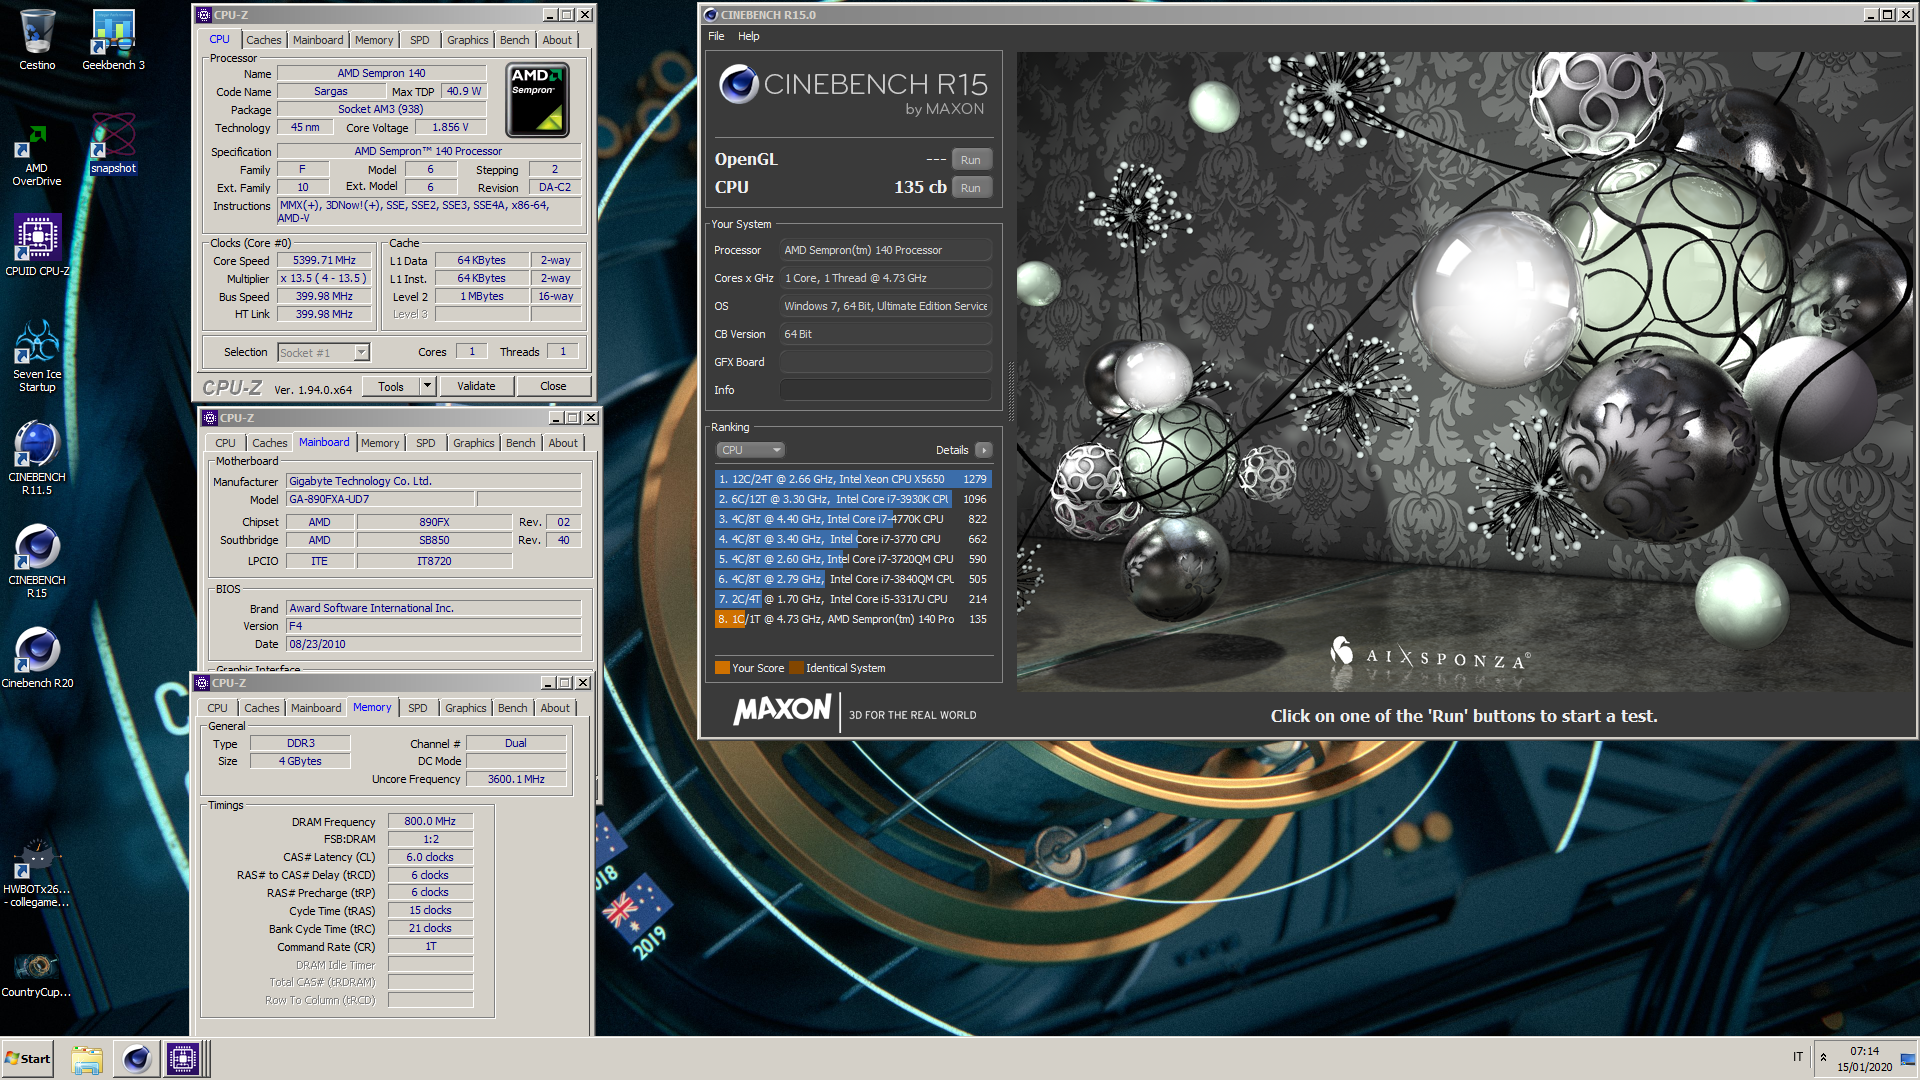The width and height of the screenshot is (1920, 1080).
Task: Open the Cestino recycle bin icon
Action: click(x=37, y=40)
